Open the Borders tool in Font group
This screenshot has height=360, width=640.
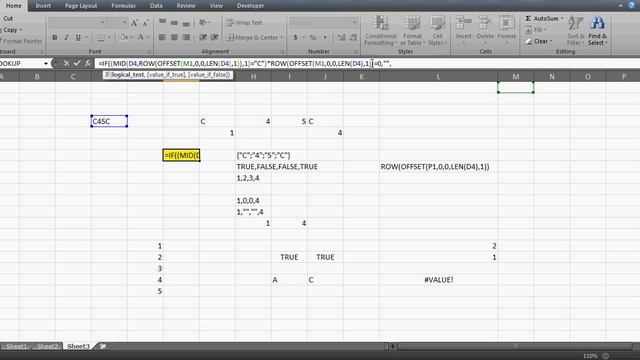pyautogui.click(x=101, y=38)
